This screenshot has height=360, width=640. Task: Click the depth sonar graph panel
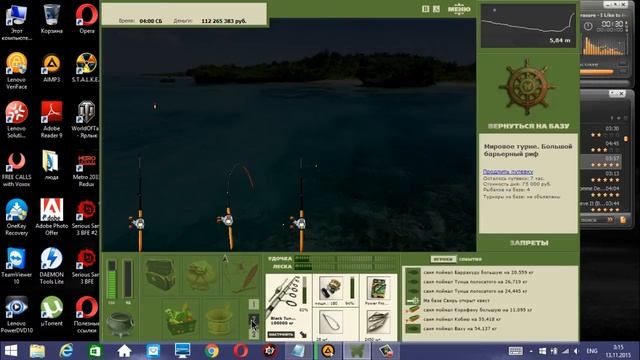tap(528, 26)
